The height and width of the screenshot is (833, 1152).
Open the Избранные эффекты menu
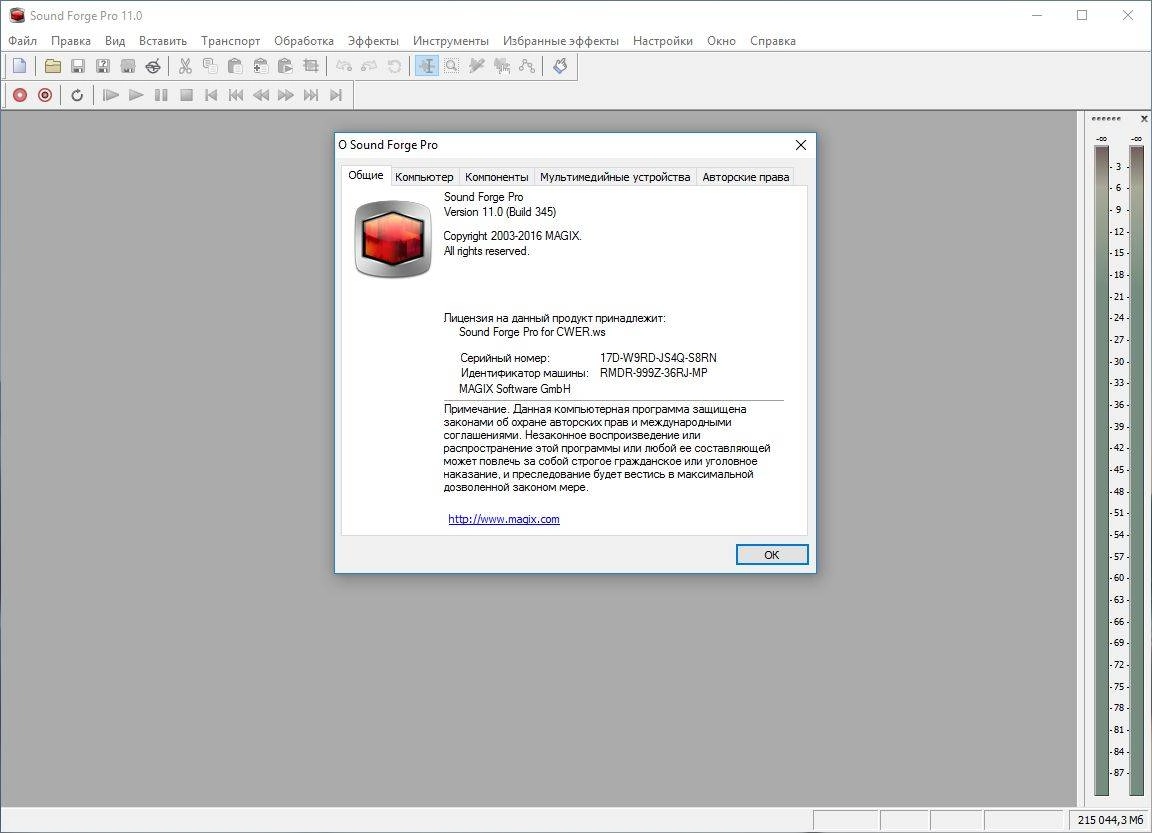pyautogui.click(x=561, y=41)
